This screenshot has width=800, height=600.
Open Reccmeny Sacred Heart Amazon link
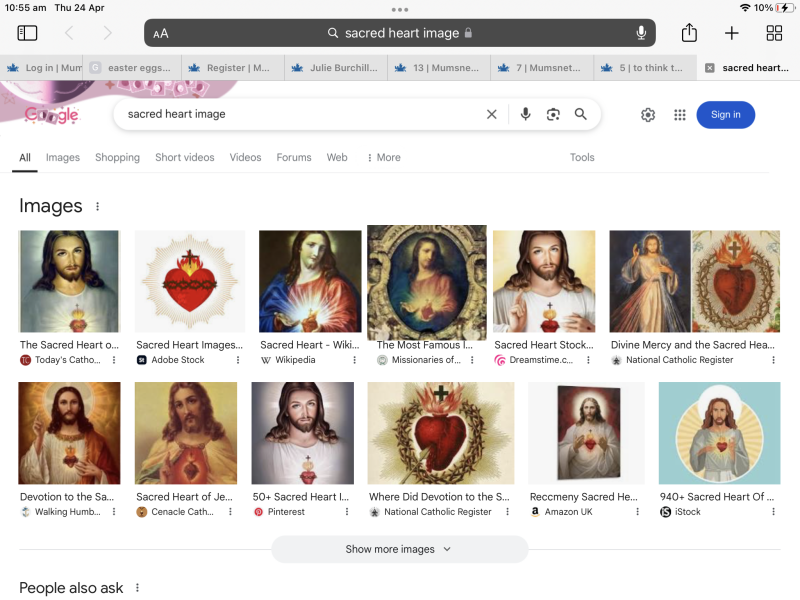(584, 497)
